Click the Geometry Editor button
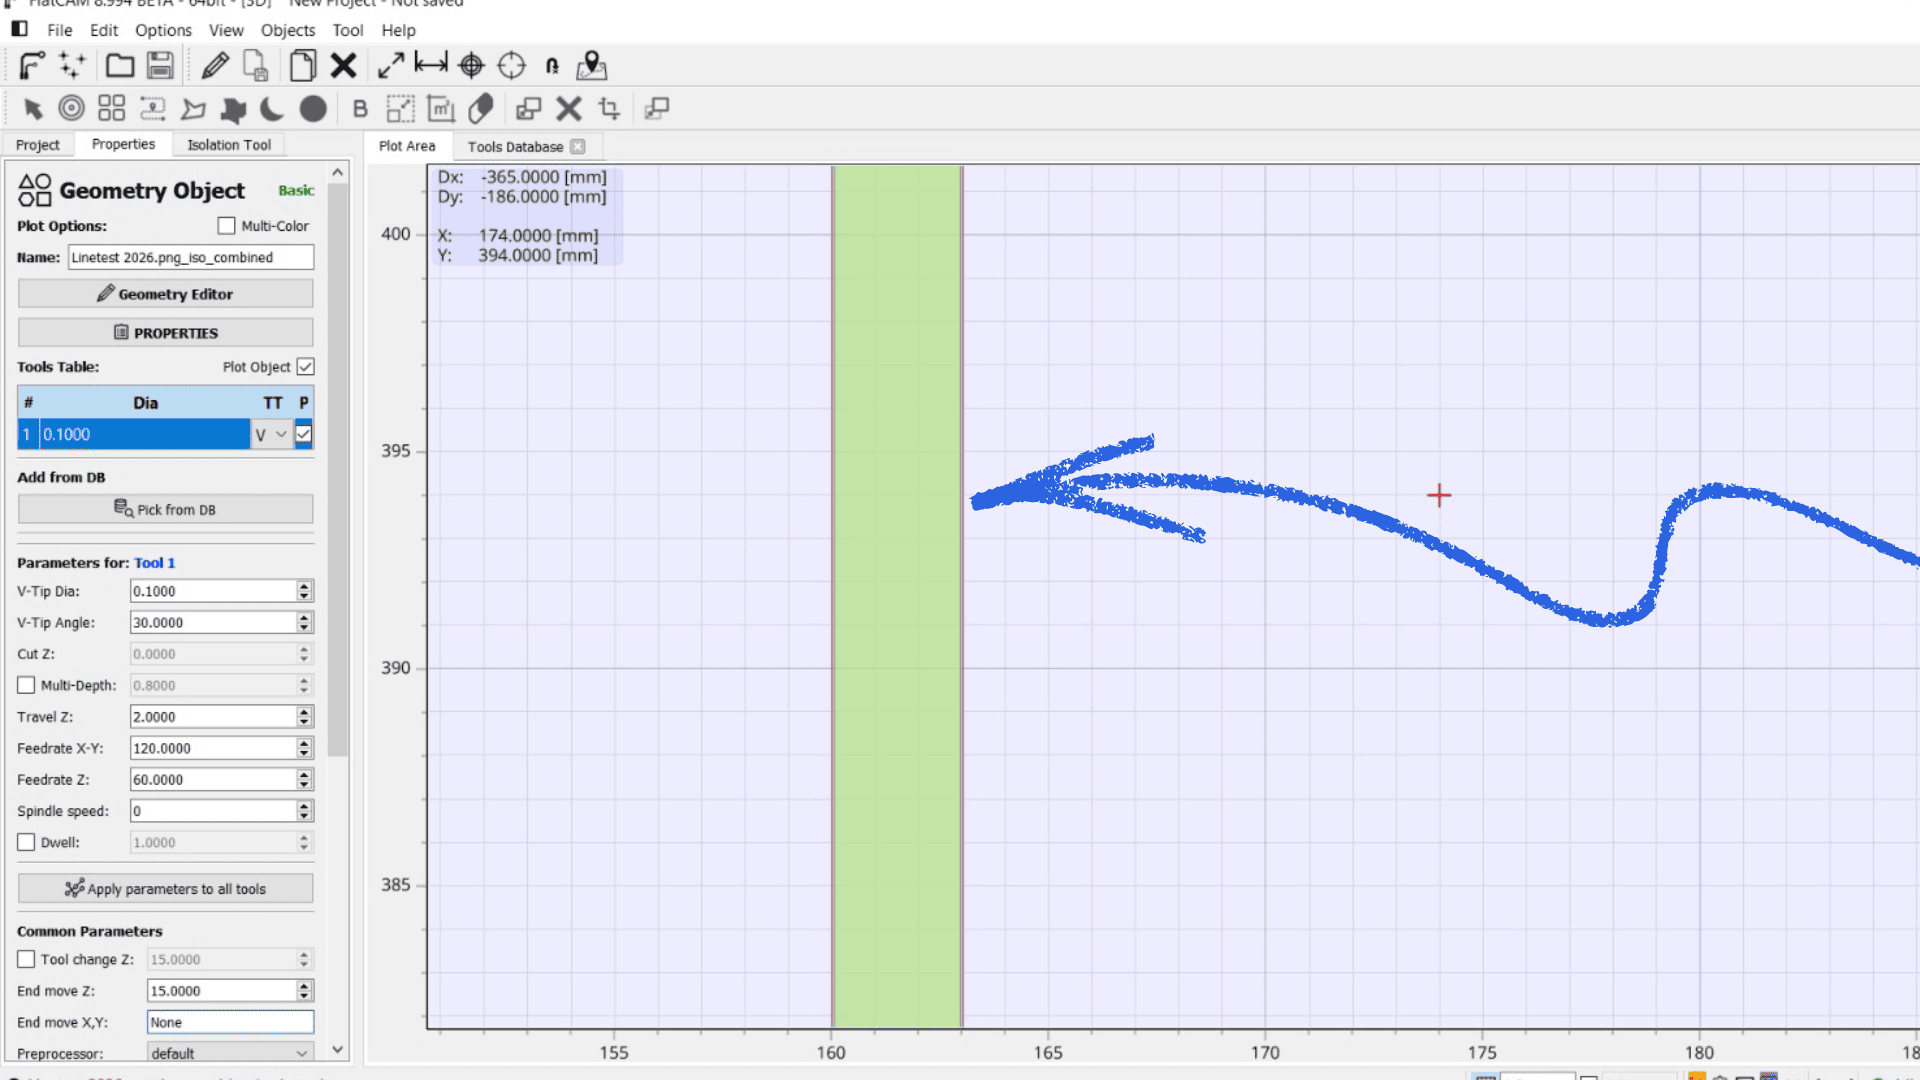The image size is (1920, 1080). (165, 294)
